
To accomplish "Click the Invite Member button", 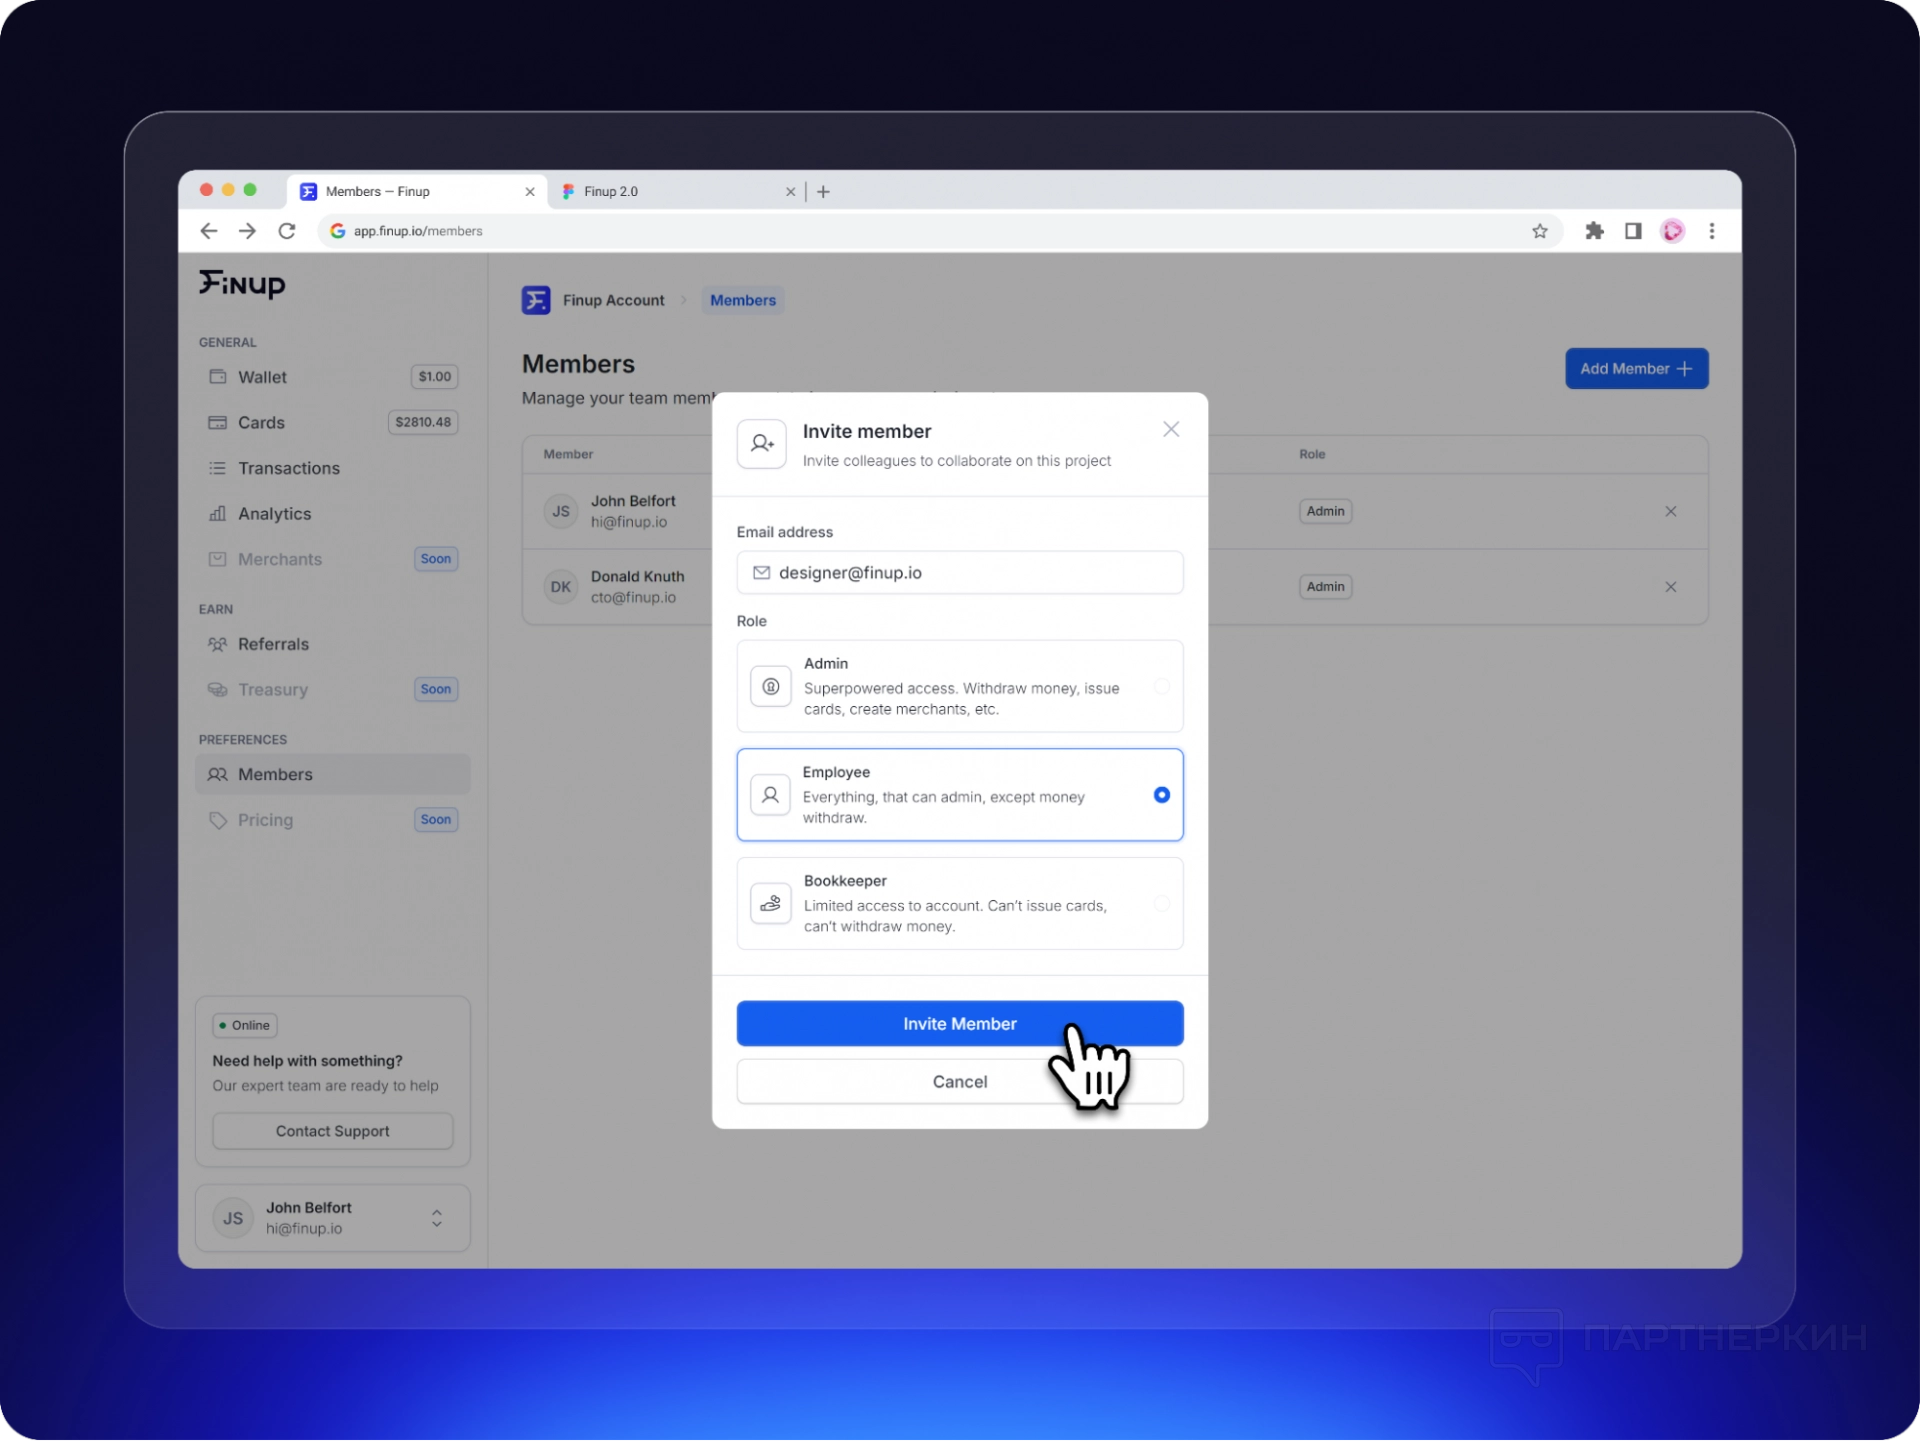I will pyautogui.click(x=958, y=1024).
